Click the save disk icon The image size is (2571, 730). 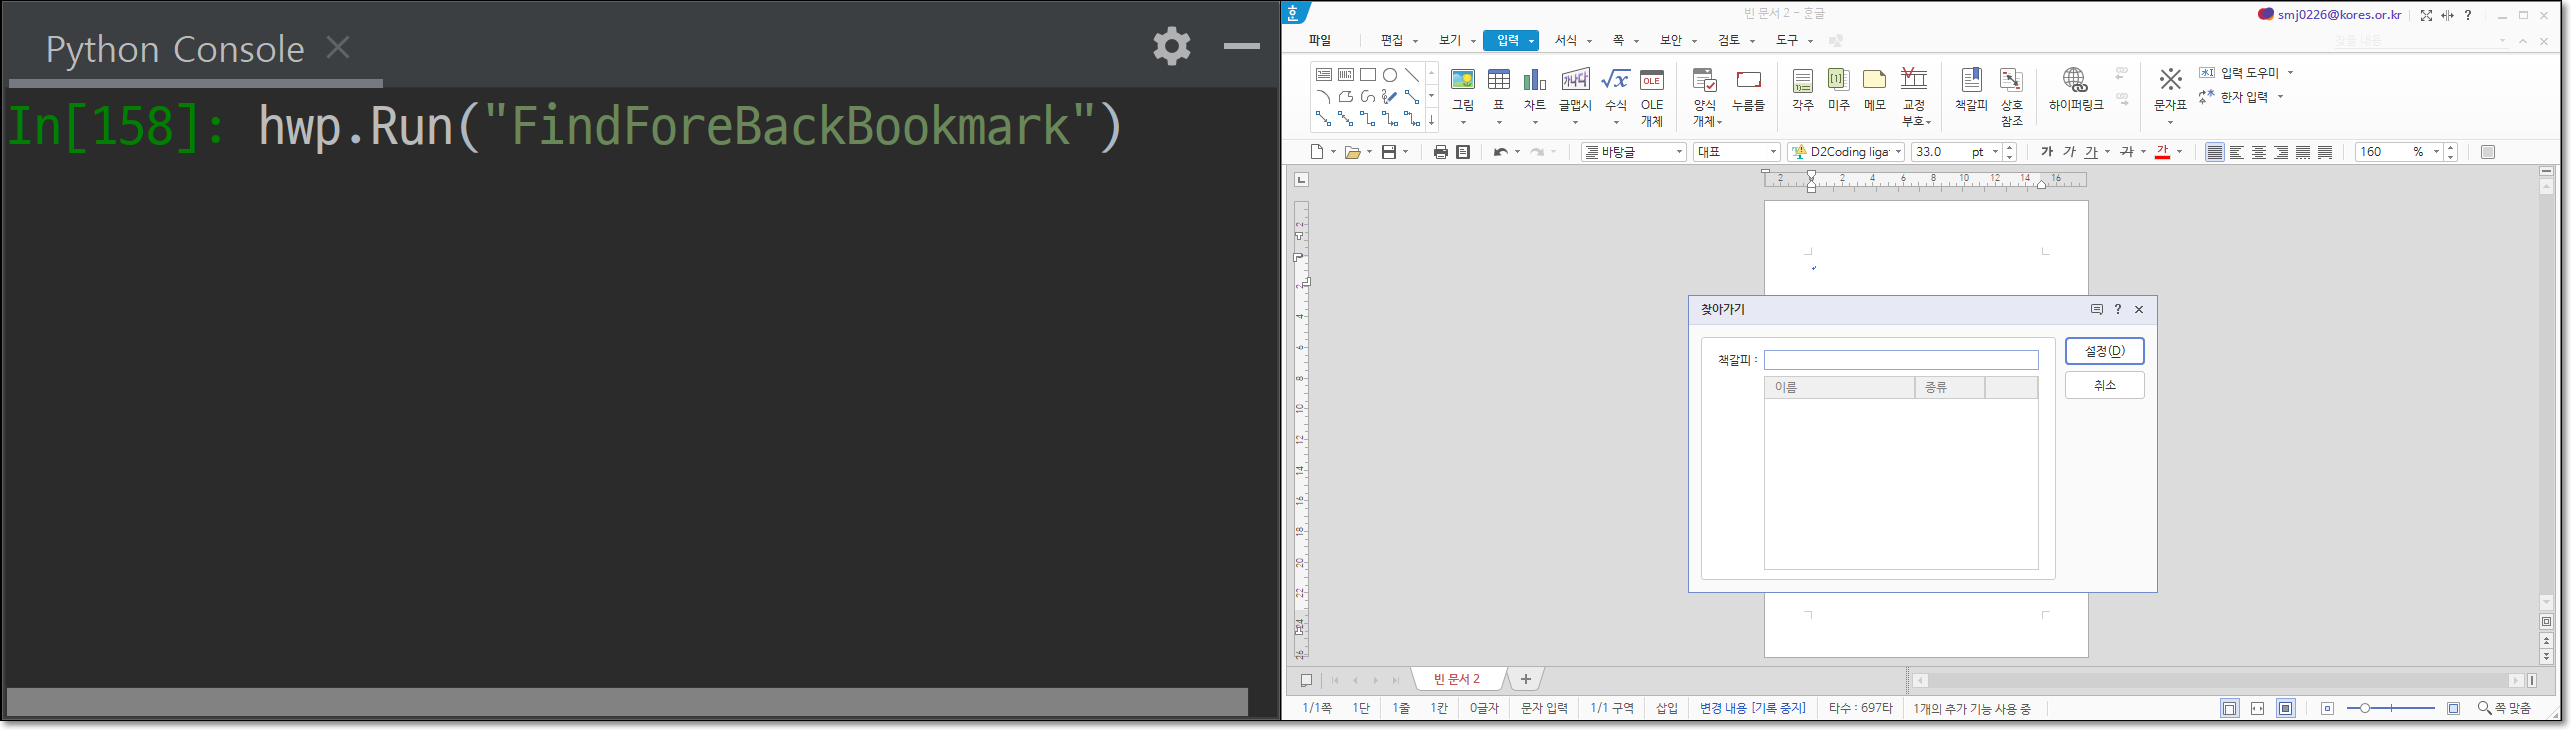[x=1389, y=152]
